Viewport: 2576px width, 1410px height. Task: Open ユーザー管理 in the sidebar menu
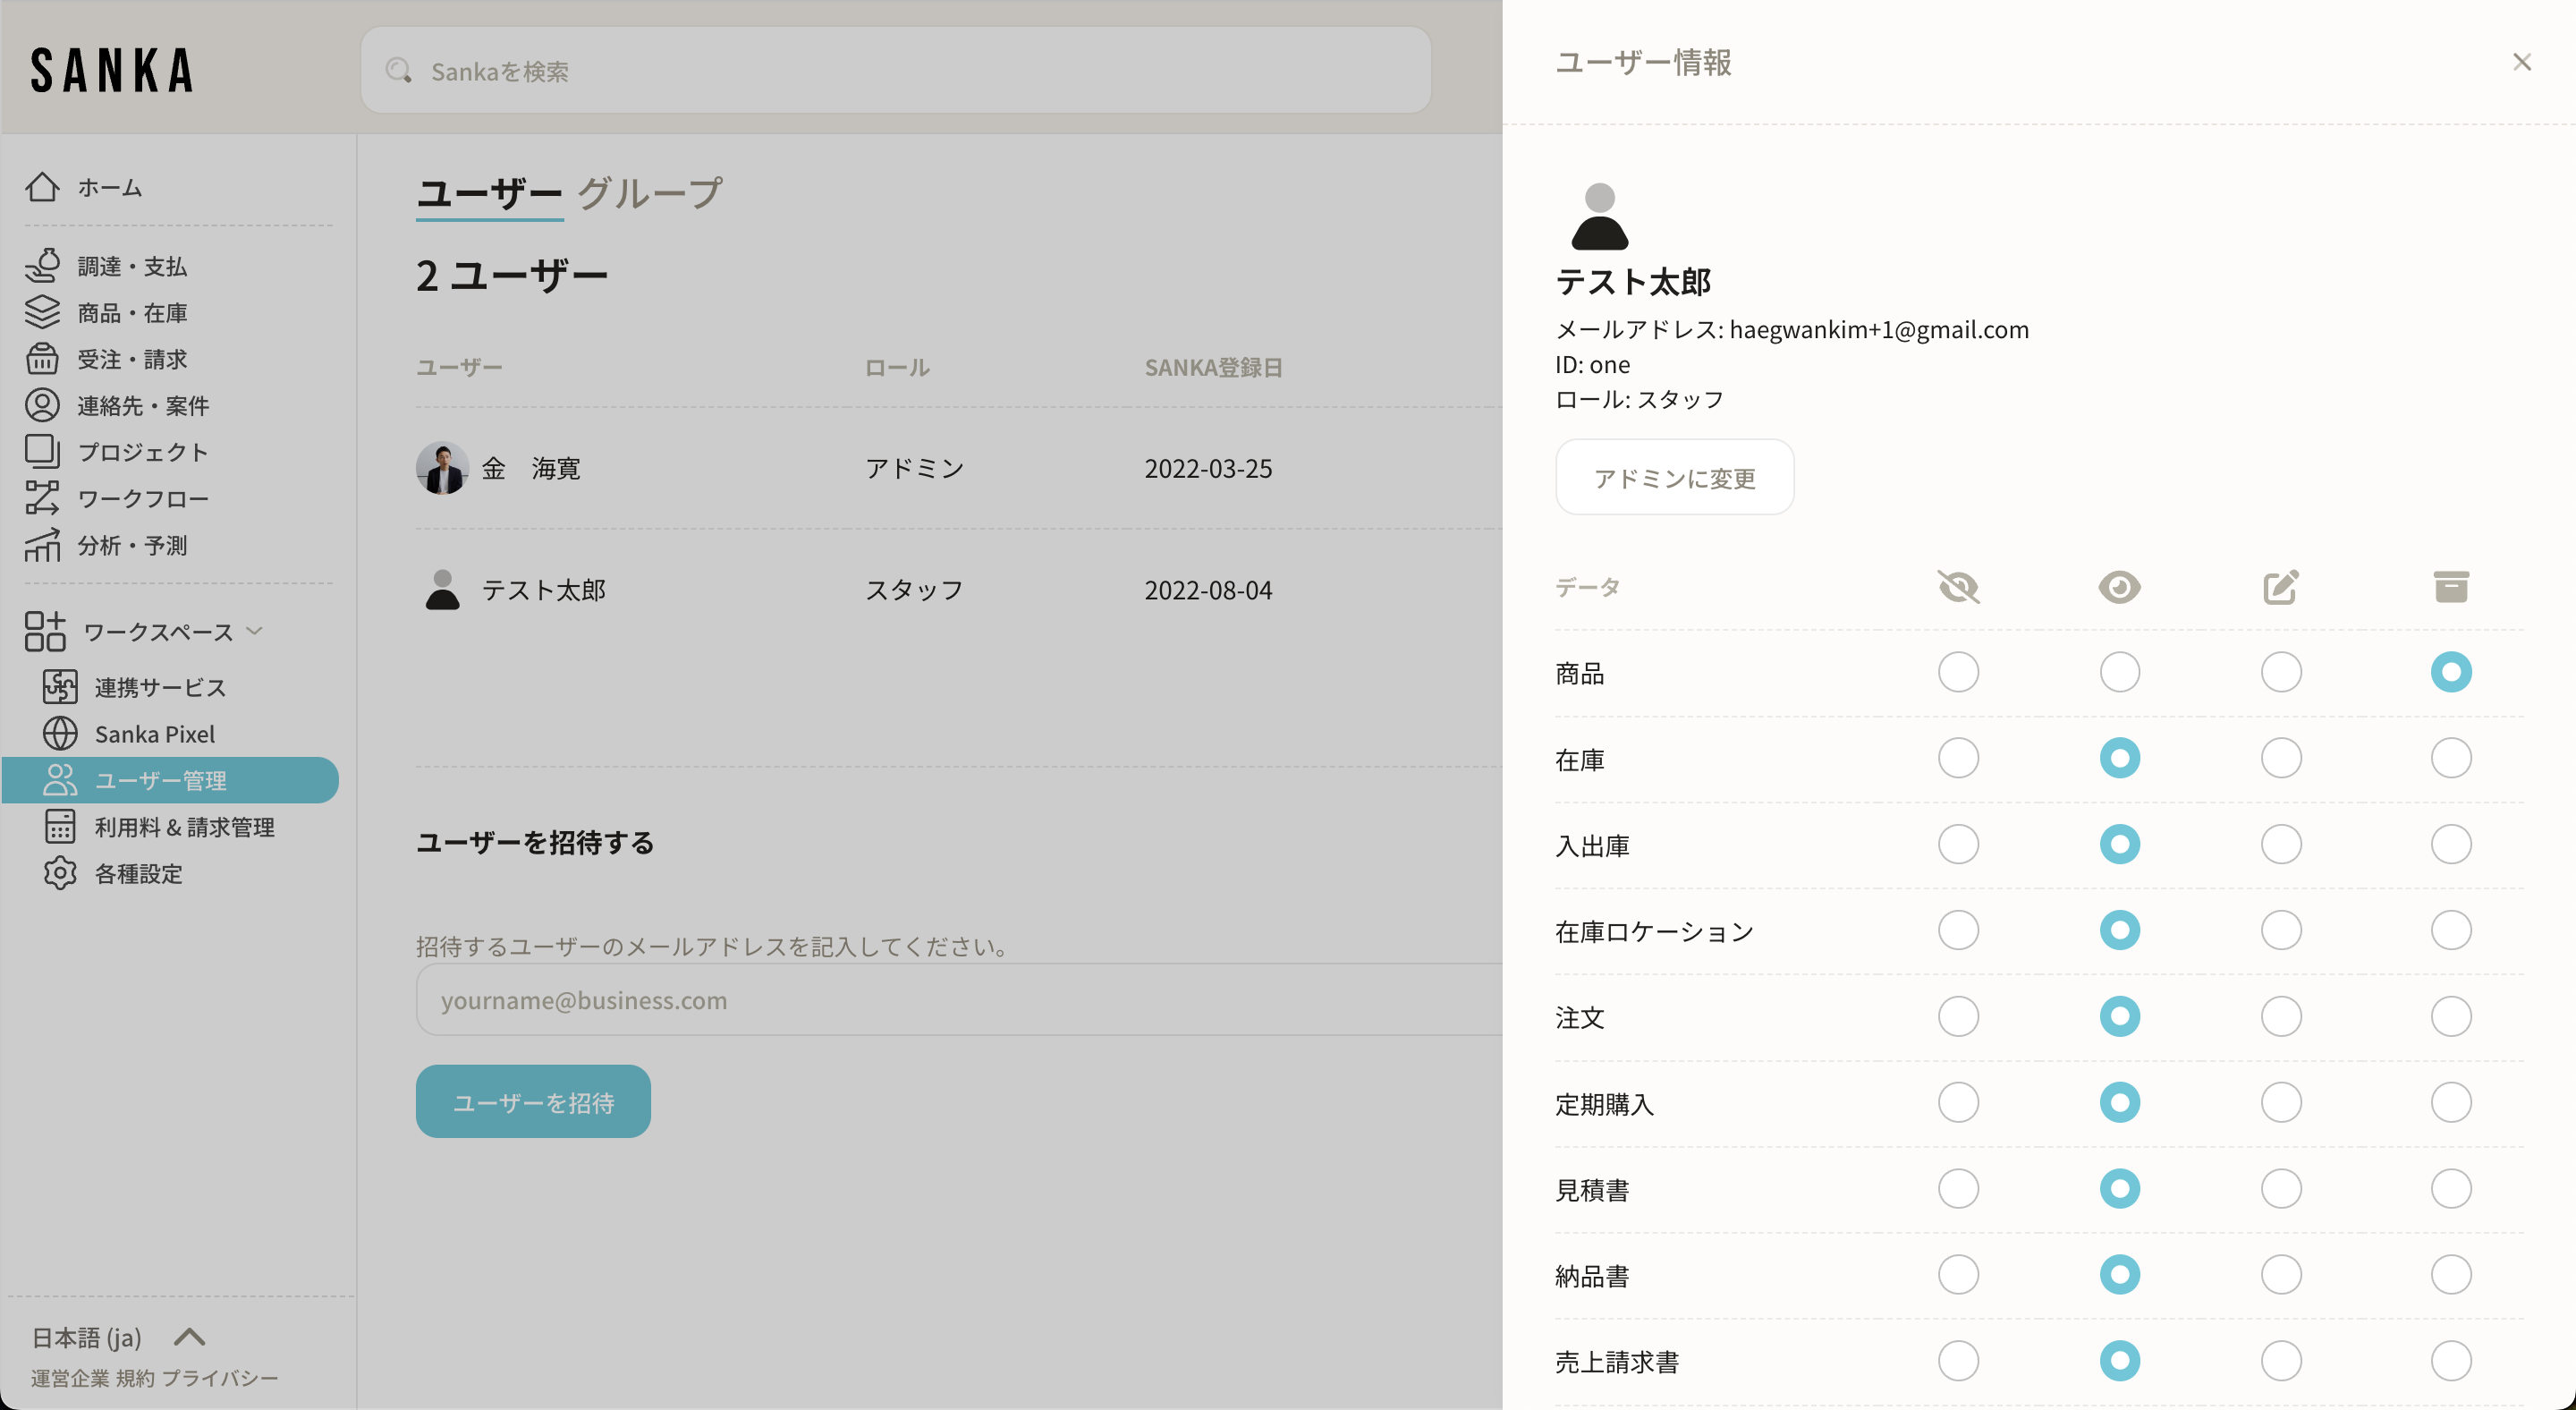pos(160,780)
